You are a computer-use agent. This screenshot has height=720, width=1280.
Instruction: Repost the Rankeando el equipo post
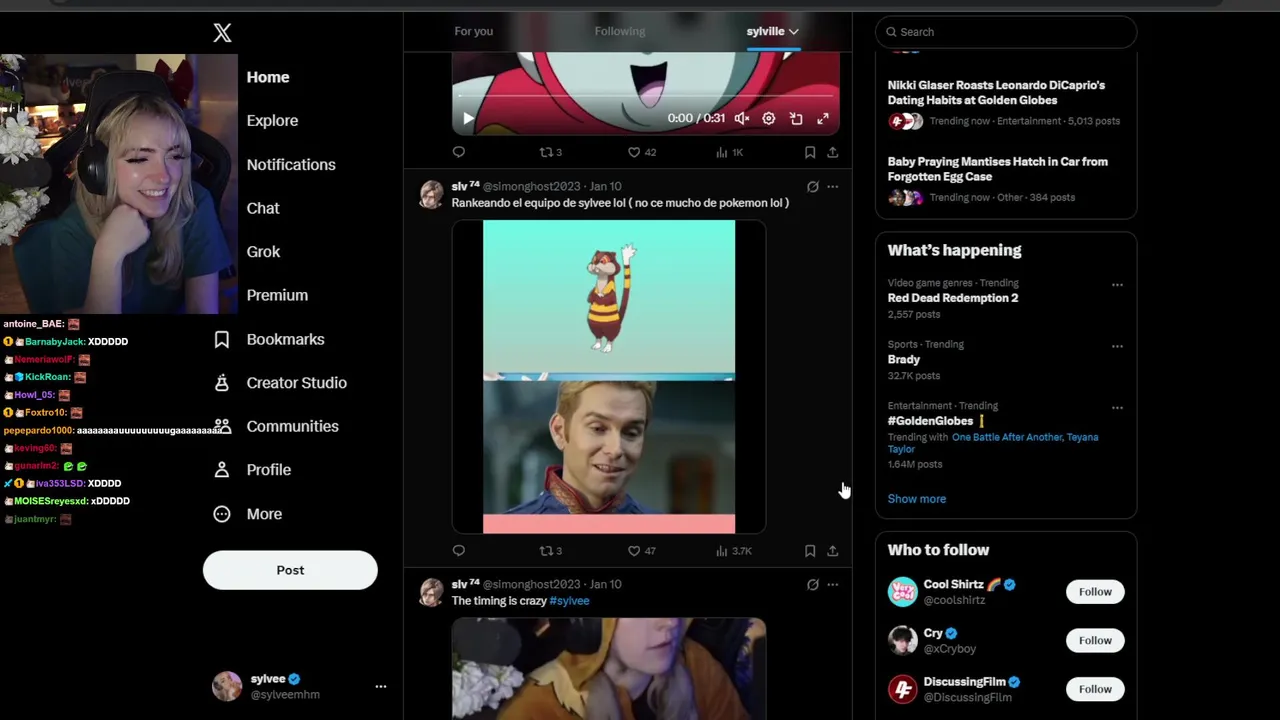coord(550,551)
